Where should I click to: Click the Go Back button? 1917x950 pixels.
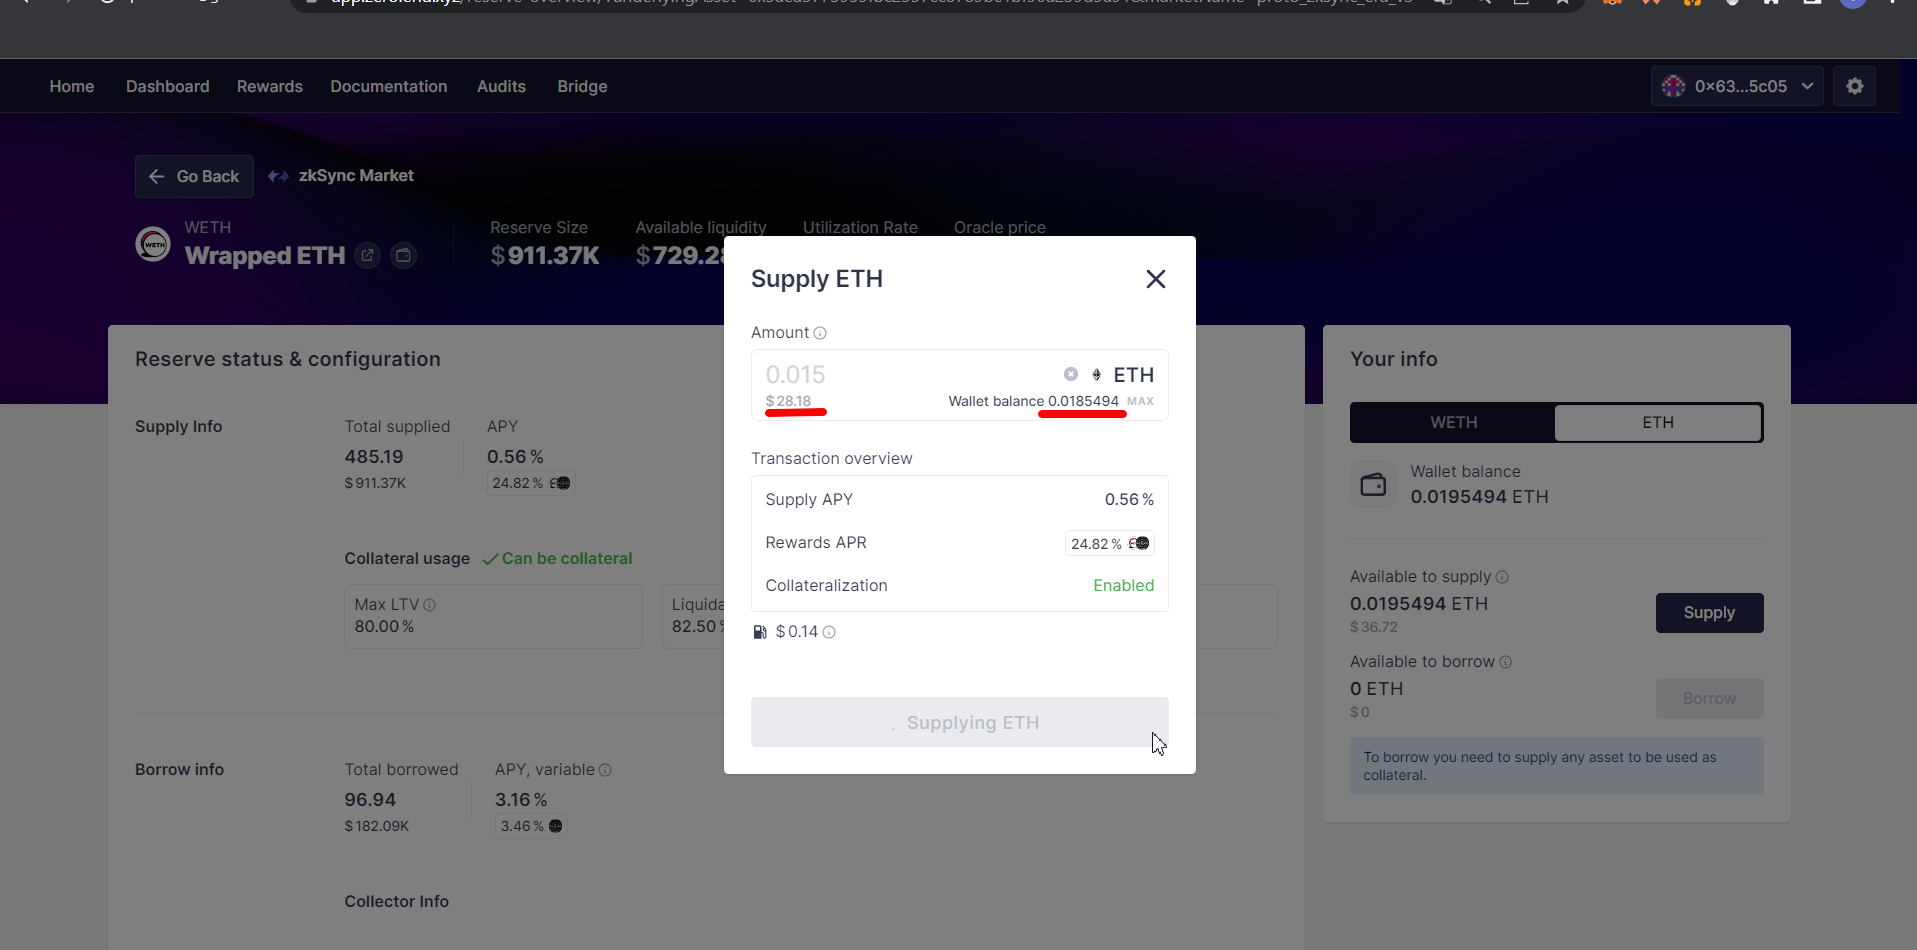tap(194, 176)
